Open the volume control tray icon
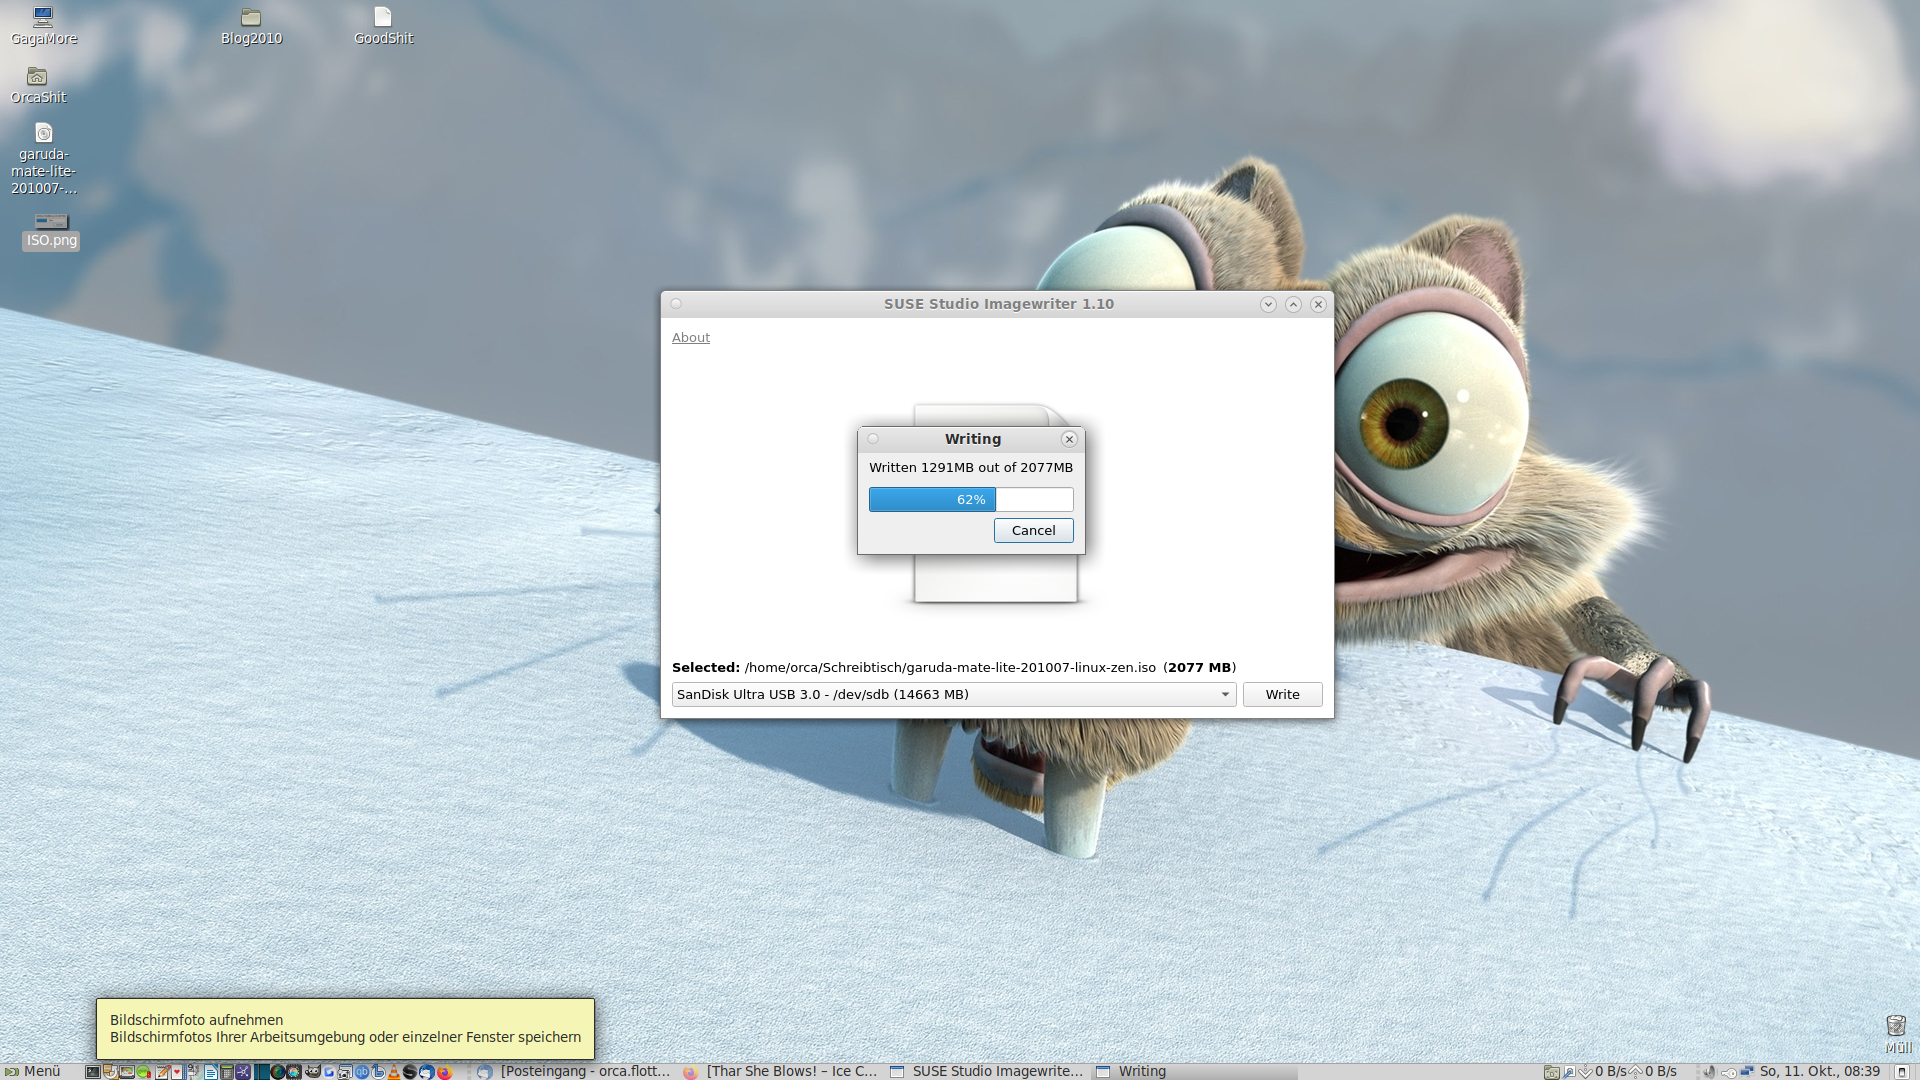This screenshot has width=1920, height=1080. (1710, 1071)
